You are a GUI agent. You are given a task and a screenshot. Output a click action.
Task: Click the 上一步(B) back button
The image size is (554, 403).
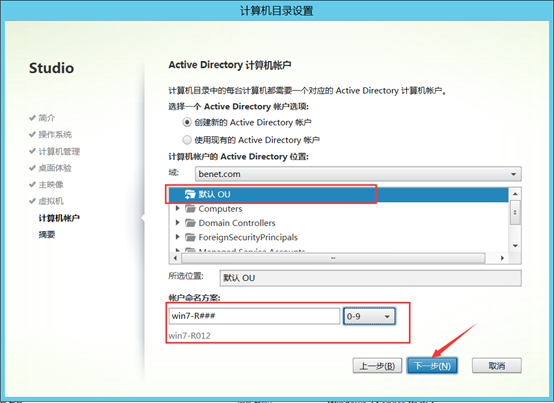(x=377, y=366)
